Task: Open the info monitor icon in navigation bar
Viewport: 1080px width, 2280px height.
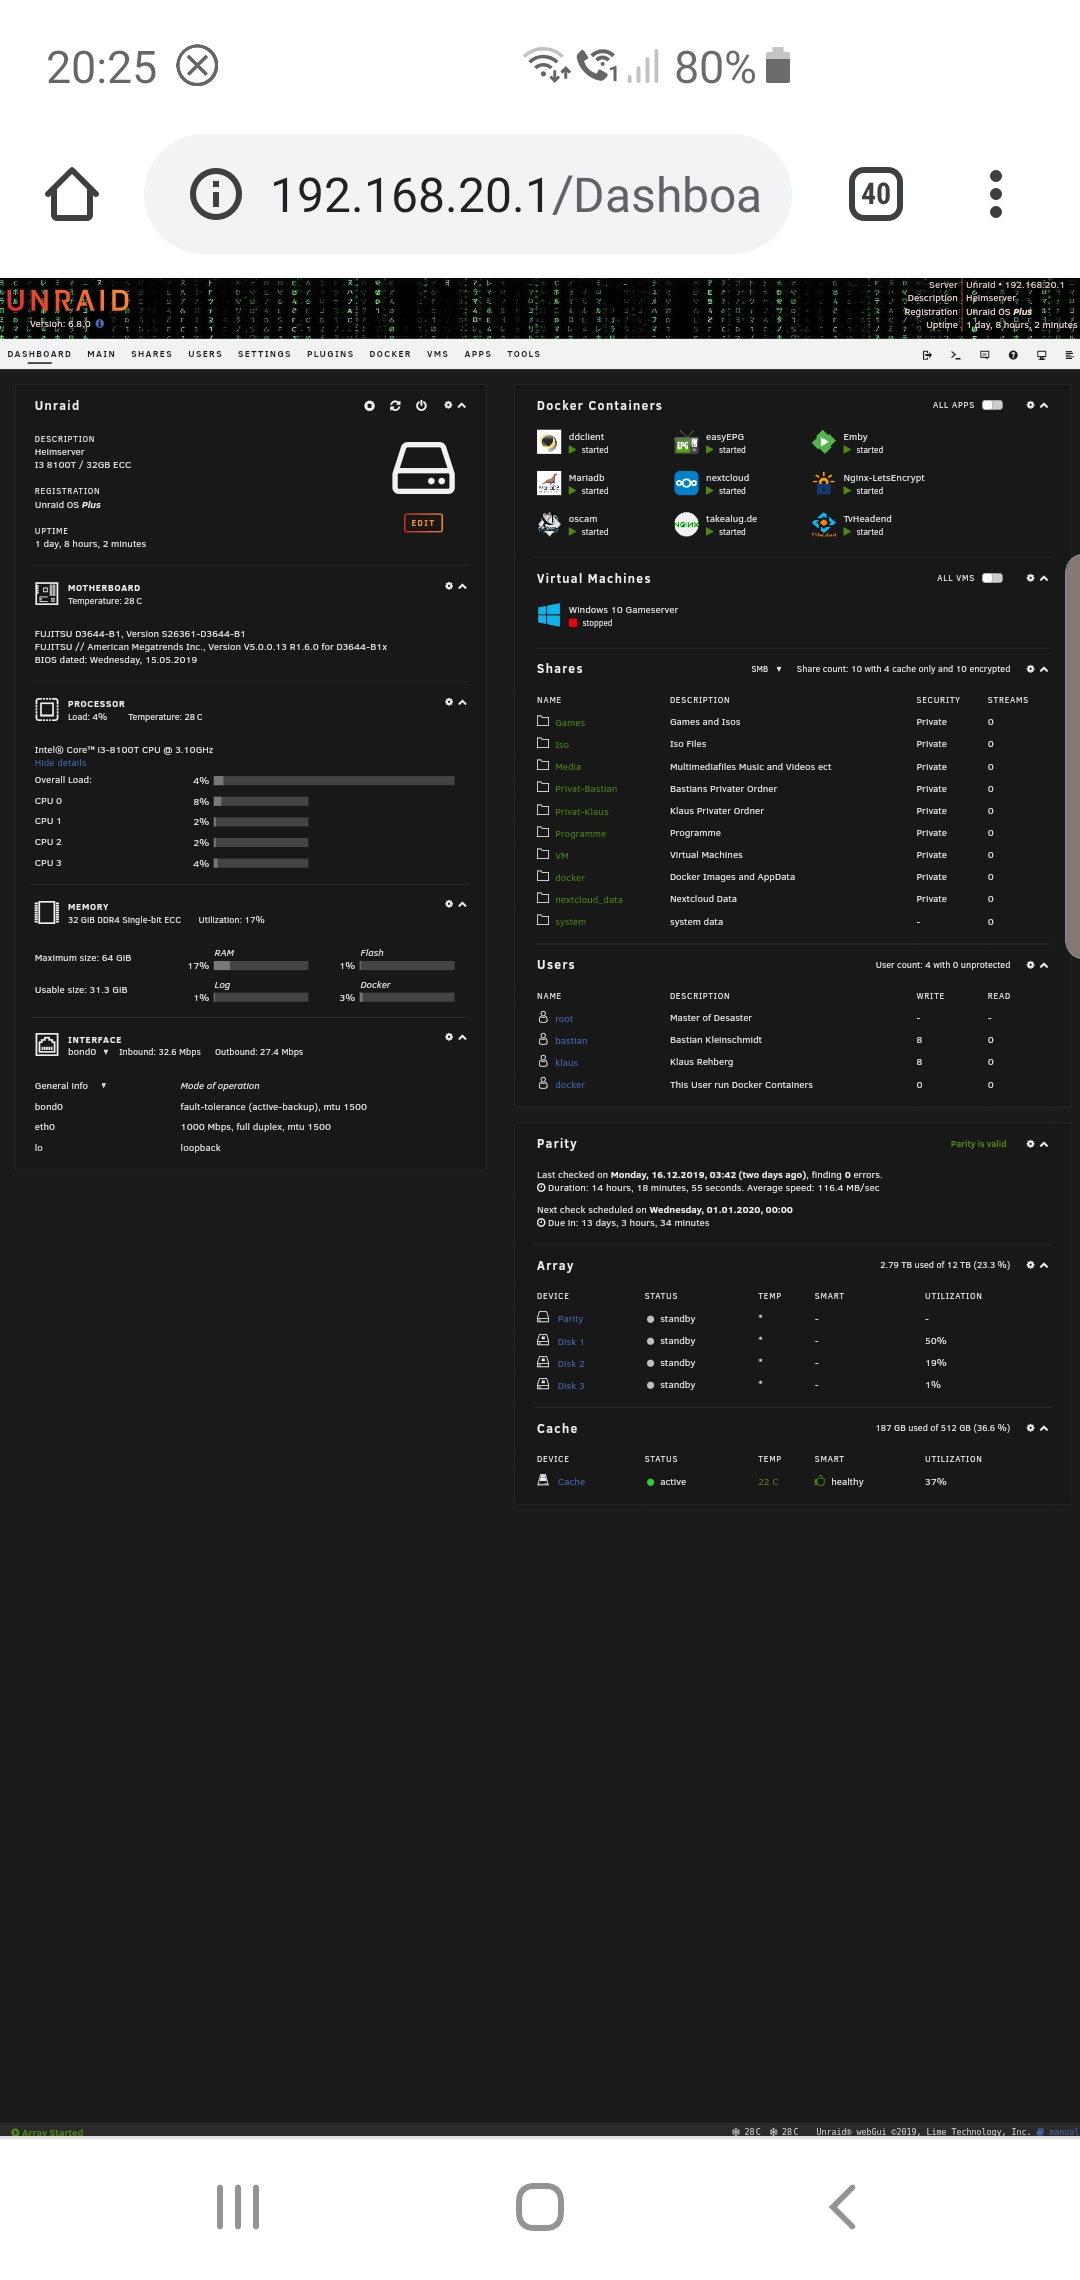Action: coord(1042,355)
